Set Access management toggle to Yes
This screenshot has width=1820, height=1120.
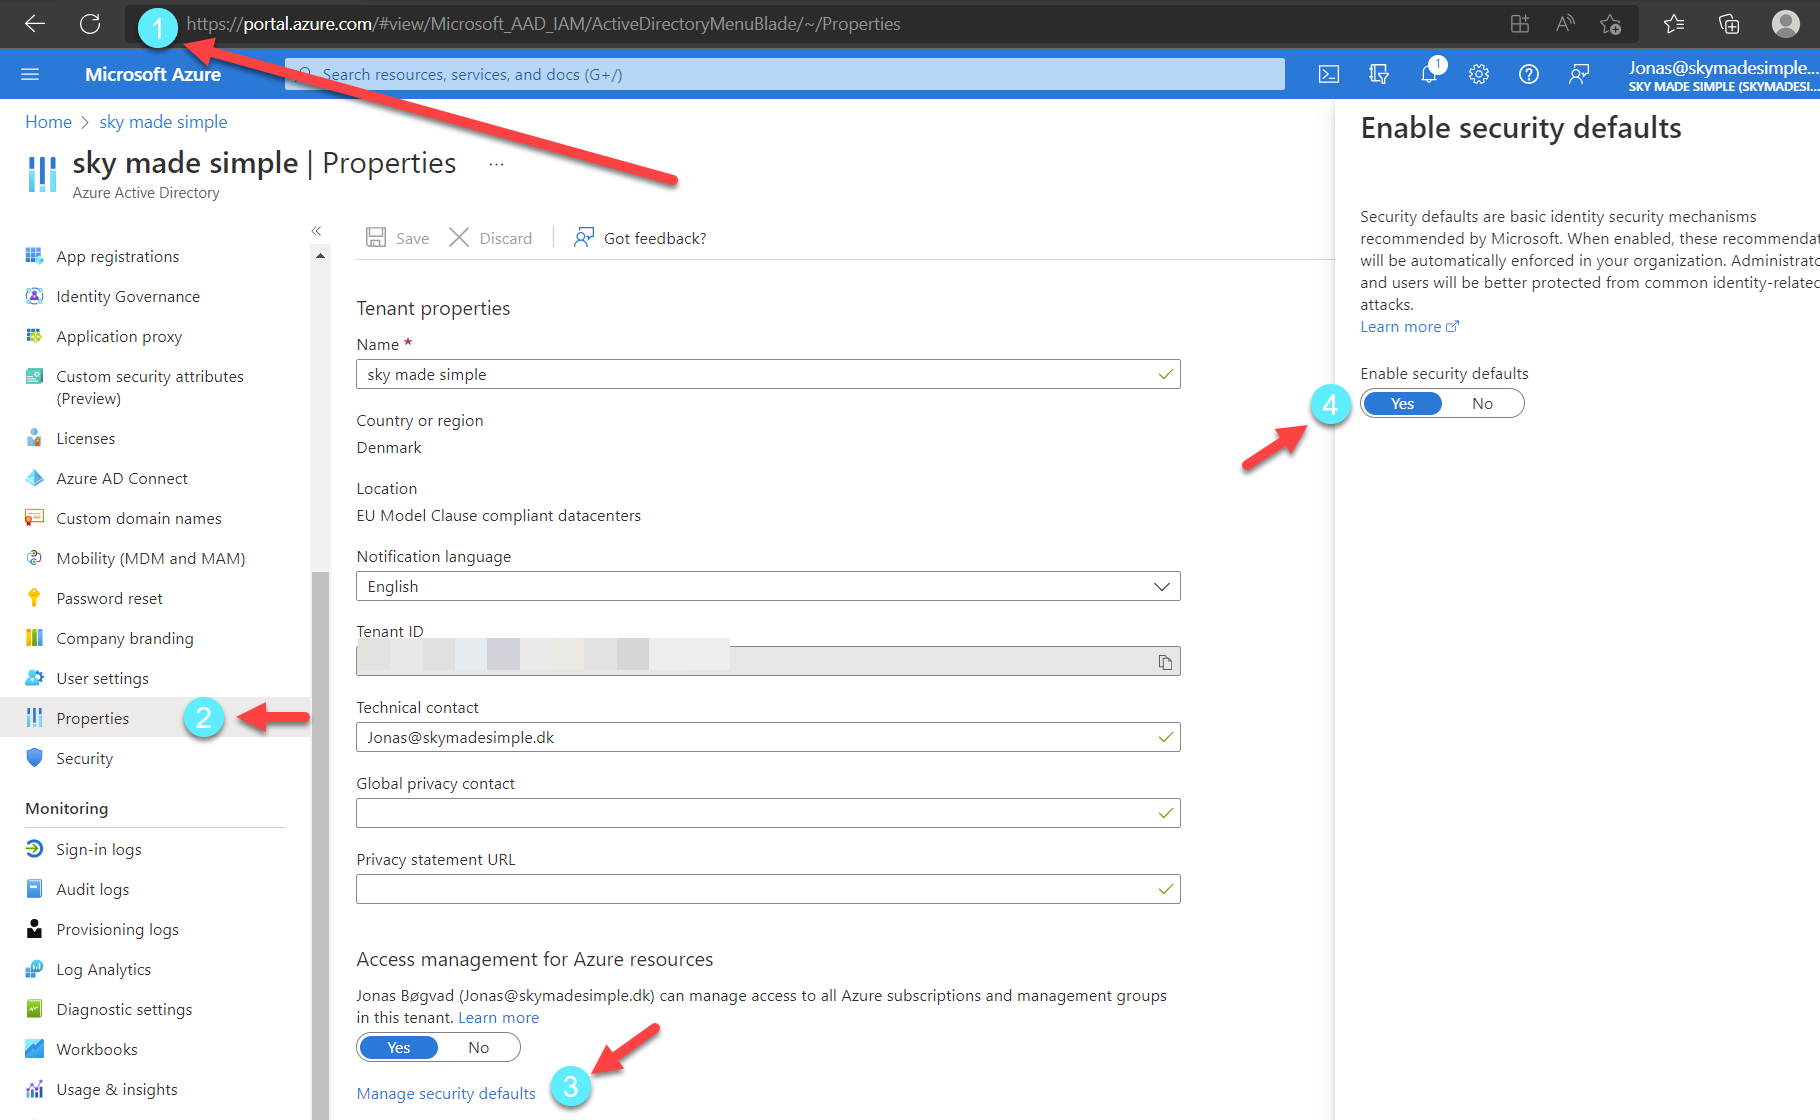[x=399, y=1047]
